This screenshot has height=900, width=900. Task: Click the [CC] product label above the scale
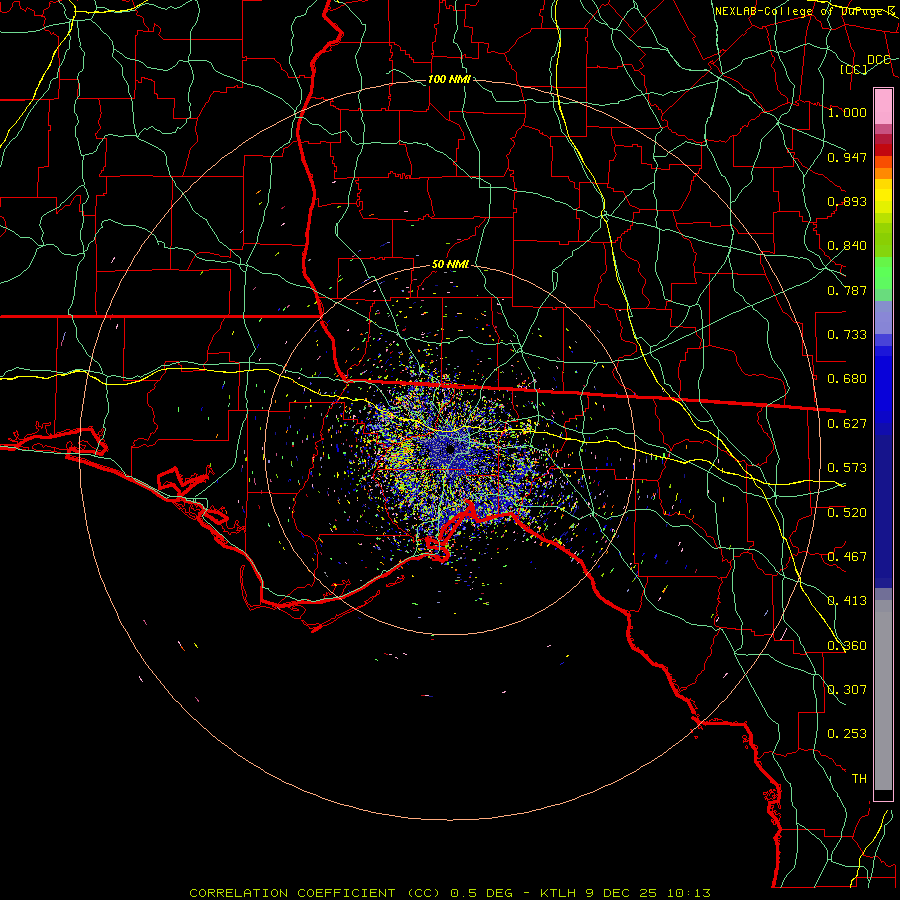coord(854,69)
